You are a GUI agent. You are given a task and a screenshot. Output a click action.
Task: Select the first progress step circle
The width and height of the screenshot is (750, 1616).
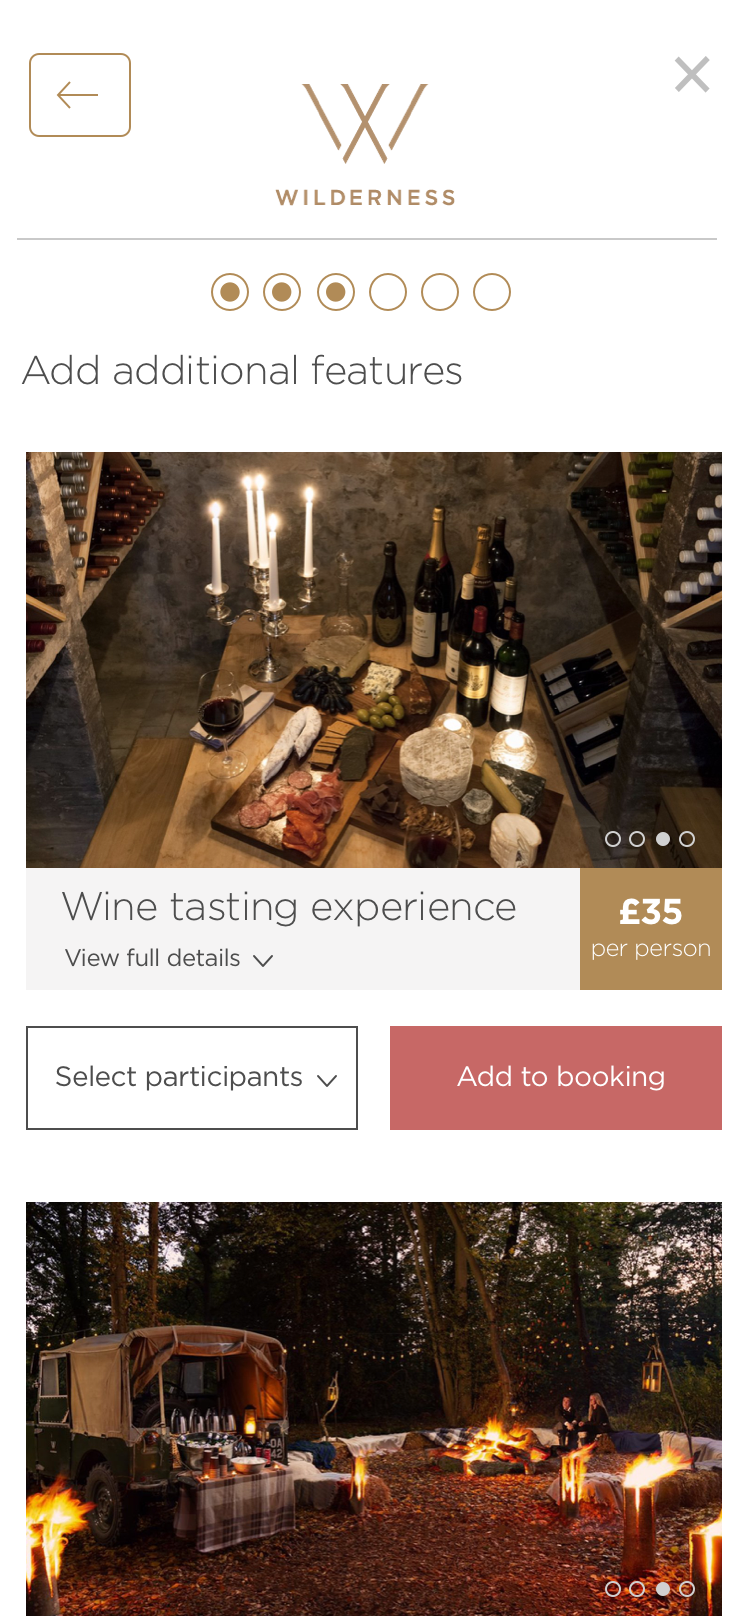[x=230, y=292]
